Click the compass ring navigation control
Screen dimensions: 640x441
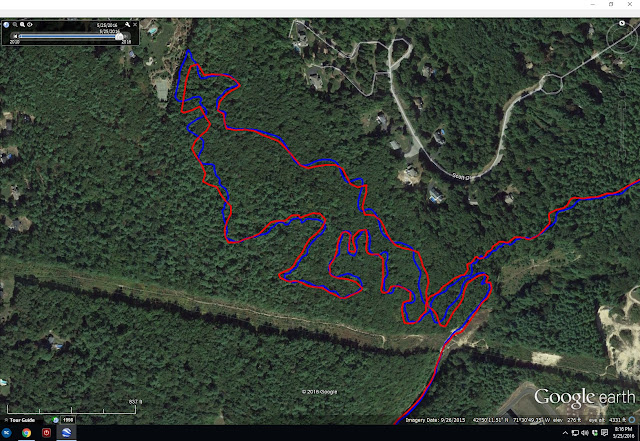pos(622,37)
